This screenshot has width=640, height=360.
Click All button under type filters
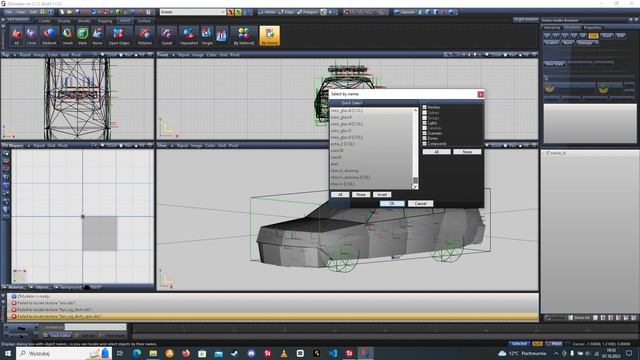(436, 151)
